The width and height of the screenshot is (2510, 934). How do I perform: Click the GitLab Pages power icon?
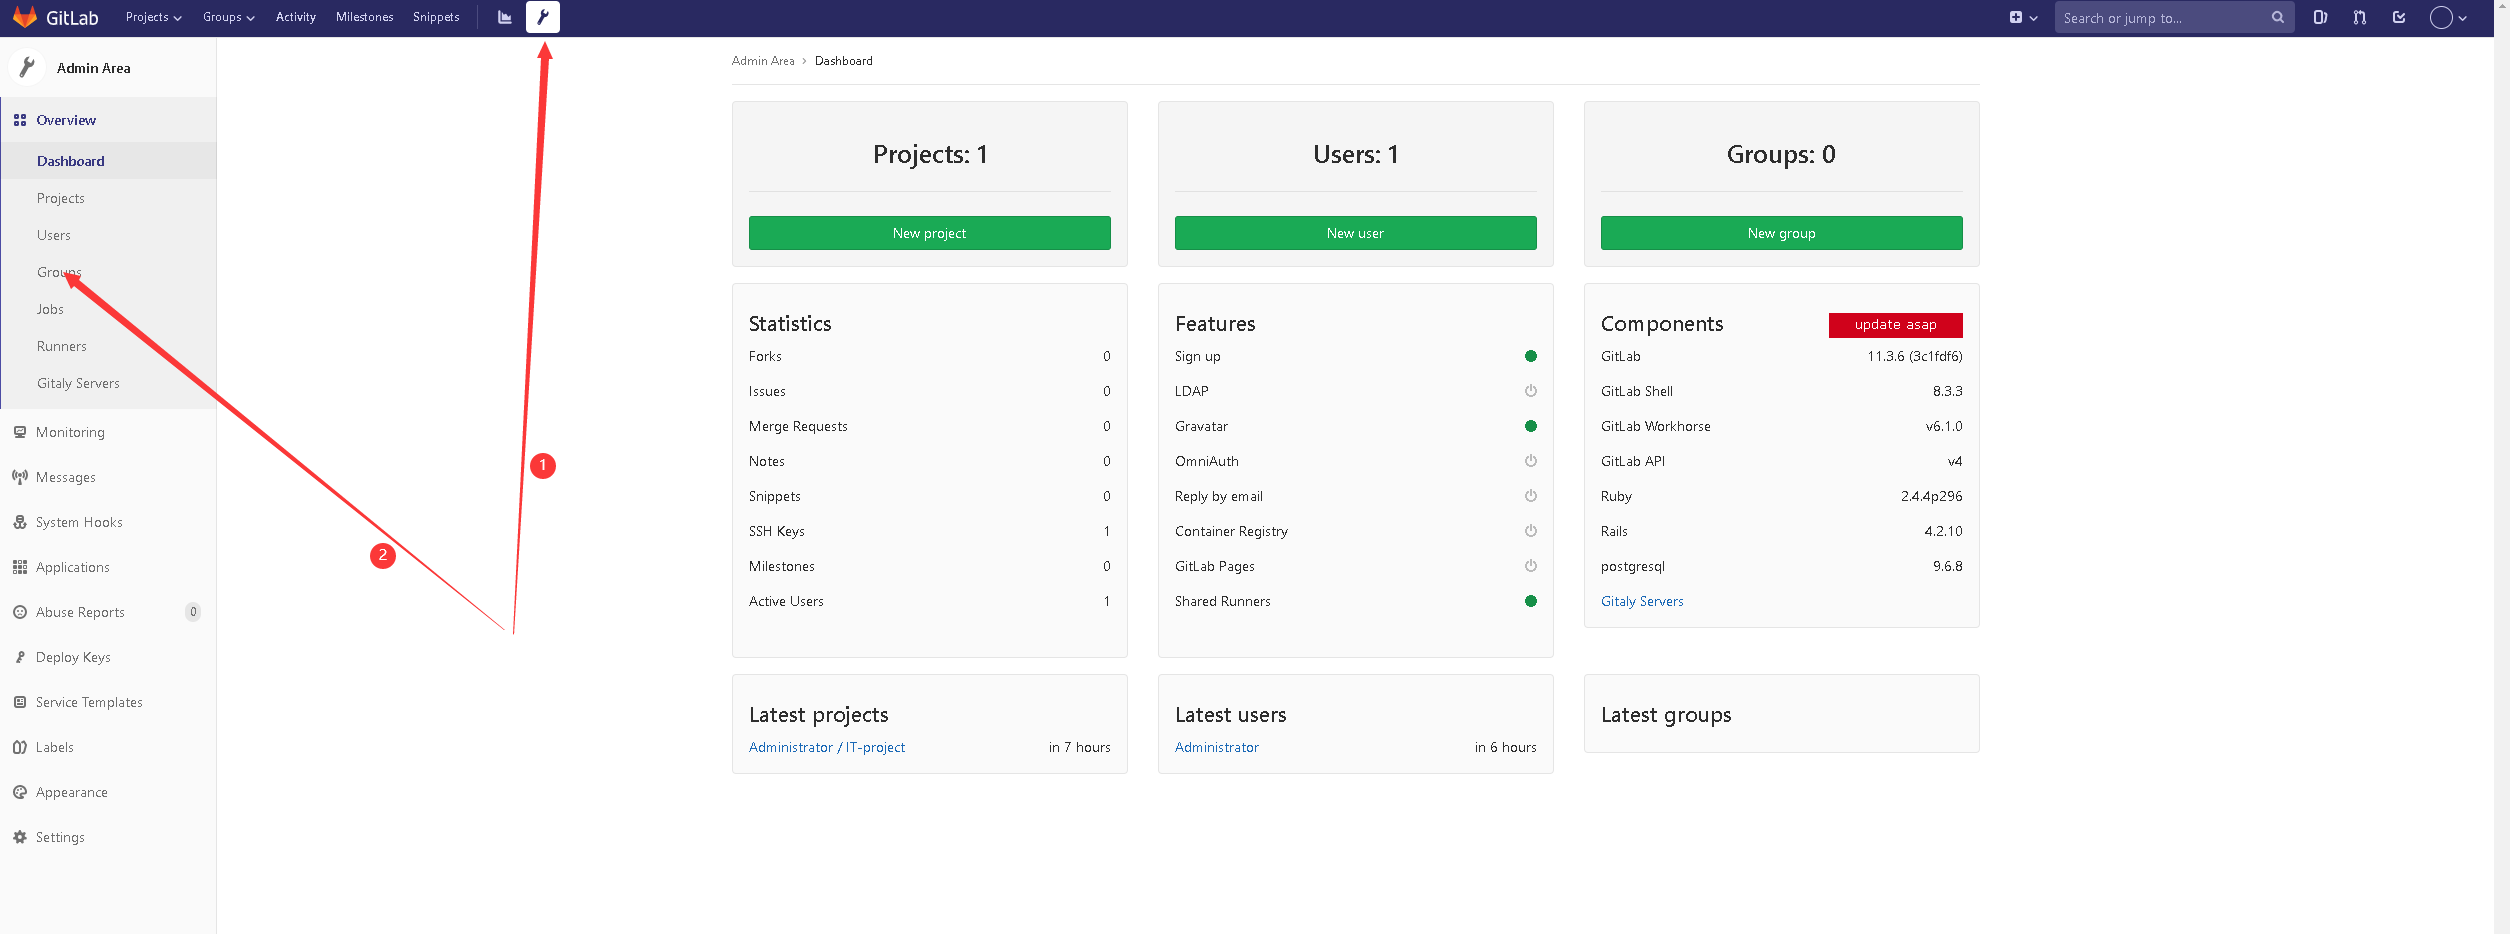click(x=1530, y=566)
